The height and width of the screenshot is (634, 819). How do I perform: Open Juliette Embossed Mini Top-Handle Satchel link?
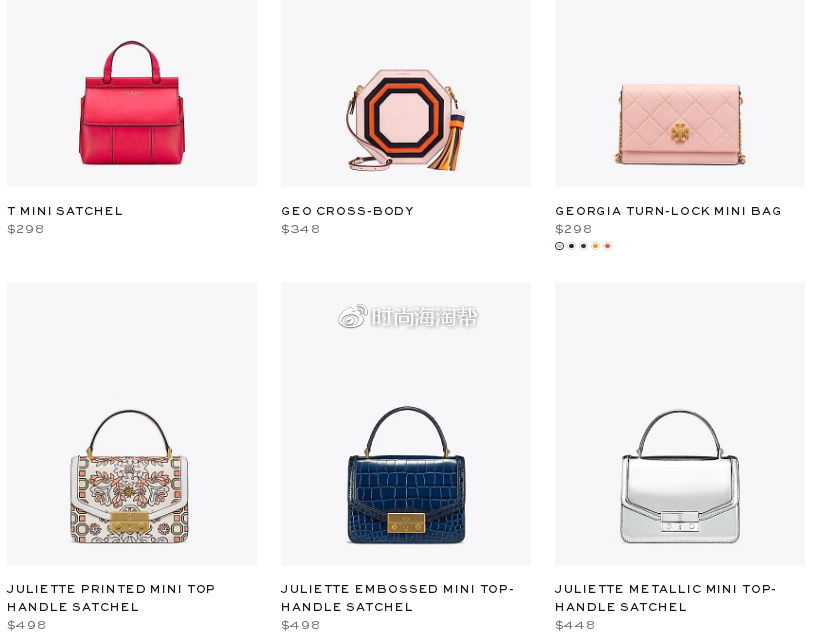pyautogui.click(x=397, y=598)
